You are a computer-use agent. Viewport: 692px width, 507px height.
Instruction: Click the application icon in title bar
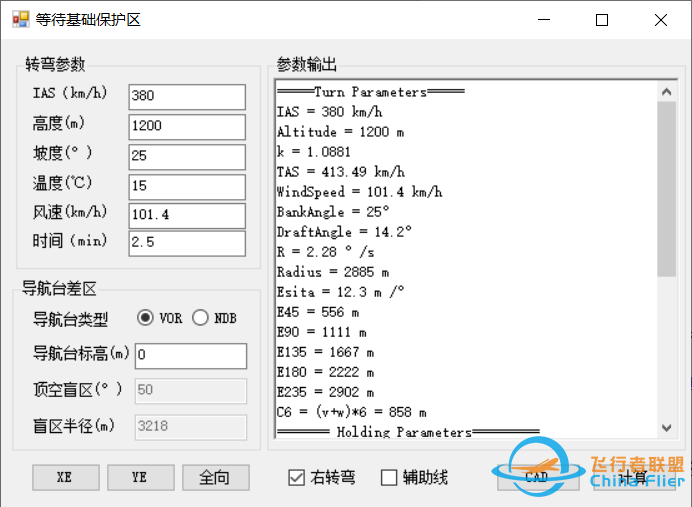(x=20, y=19)
